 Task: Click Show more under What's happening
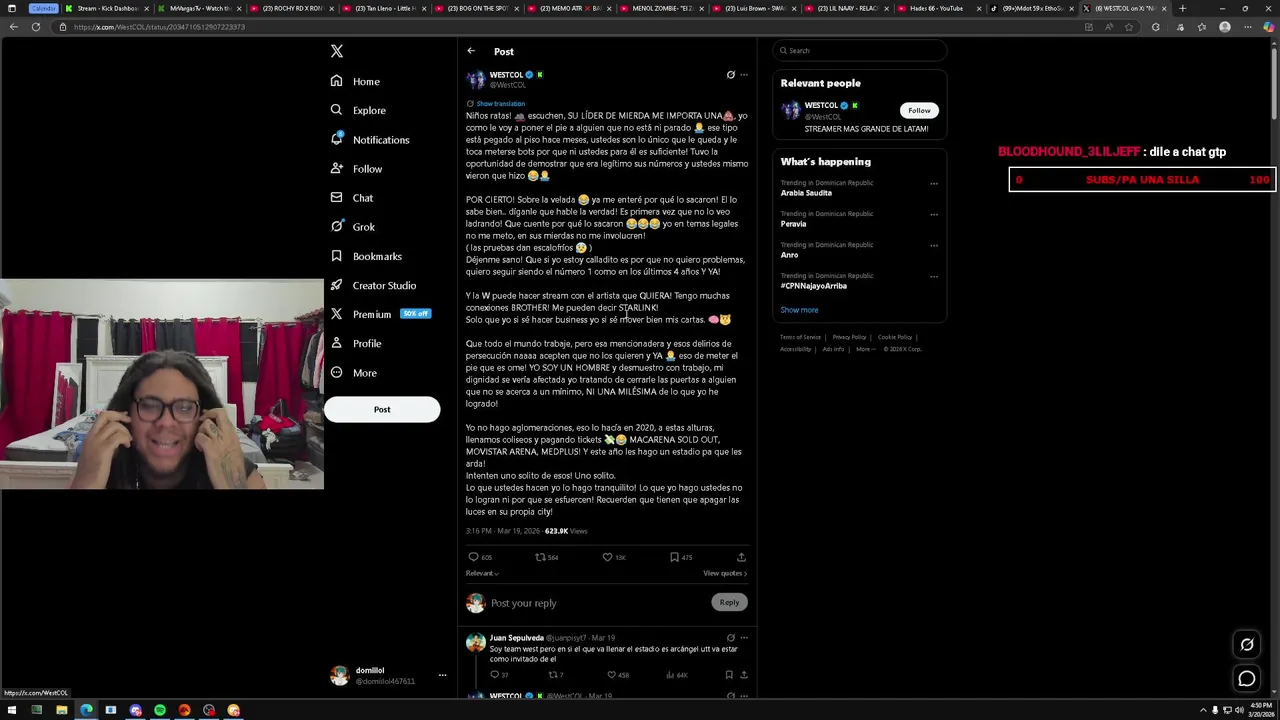tap(799, 310)
